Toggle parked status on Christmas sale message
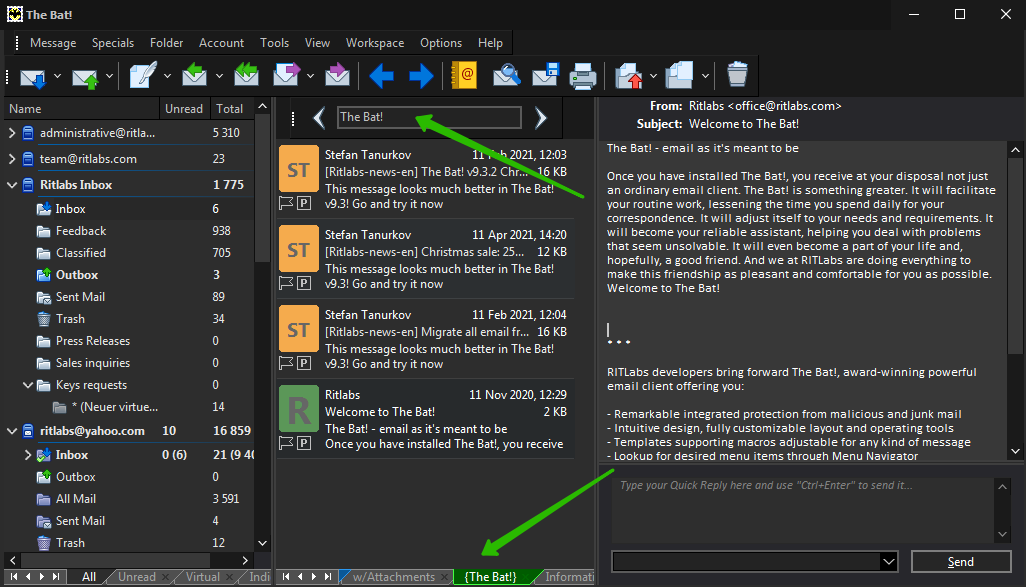 304,283
